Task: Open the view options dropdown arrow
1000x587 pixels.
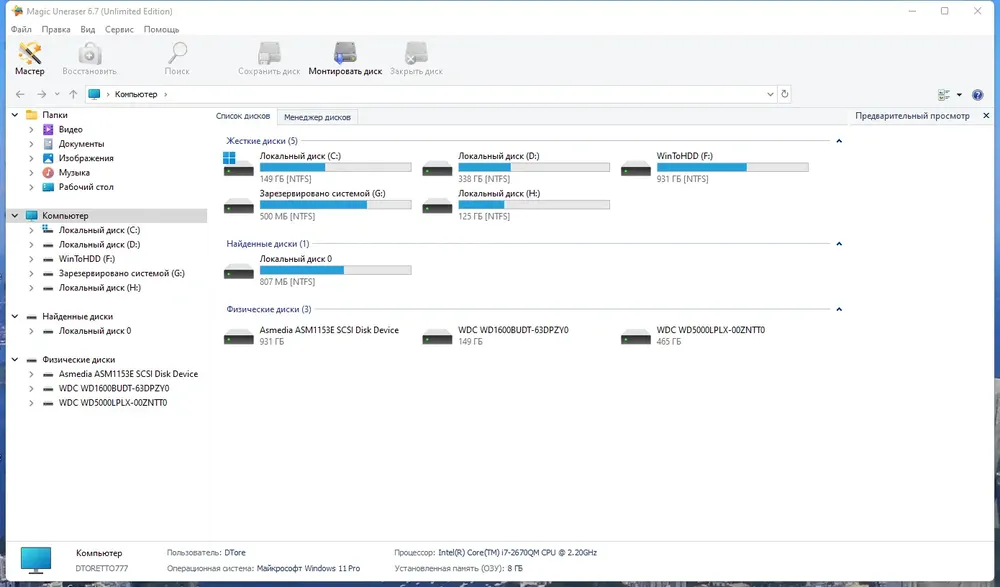Action: pos(959,95)
